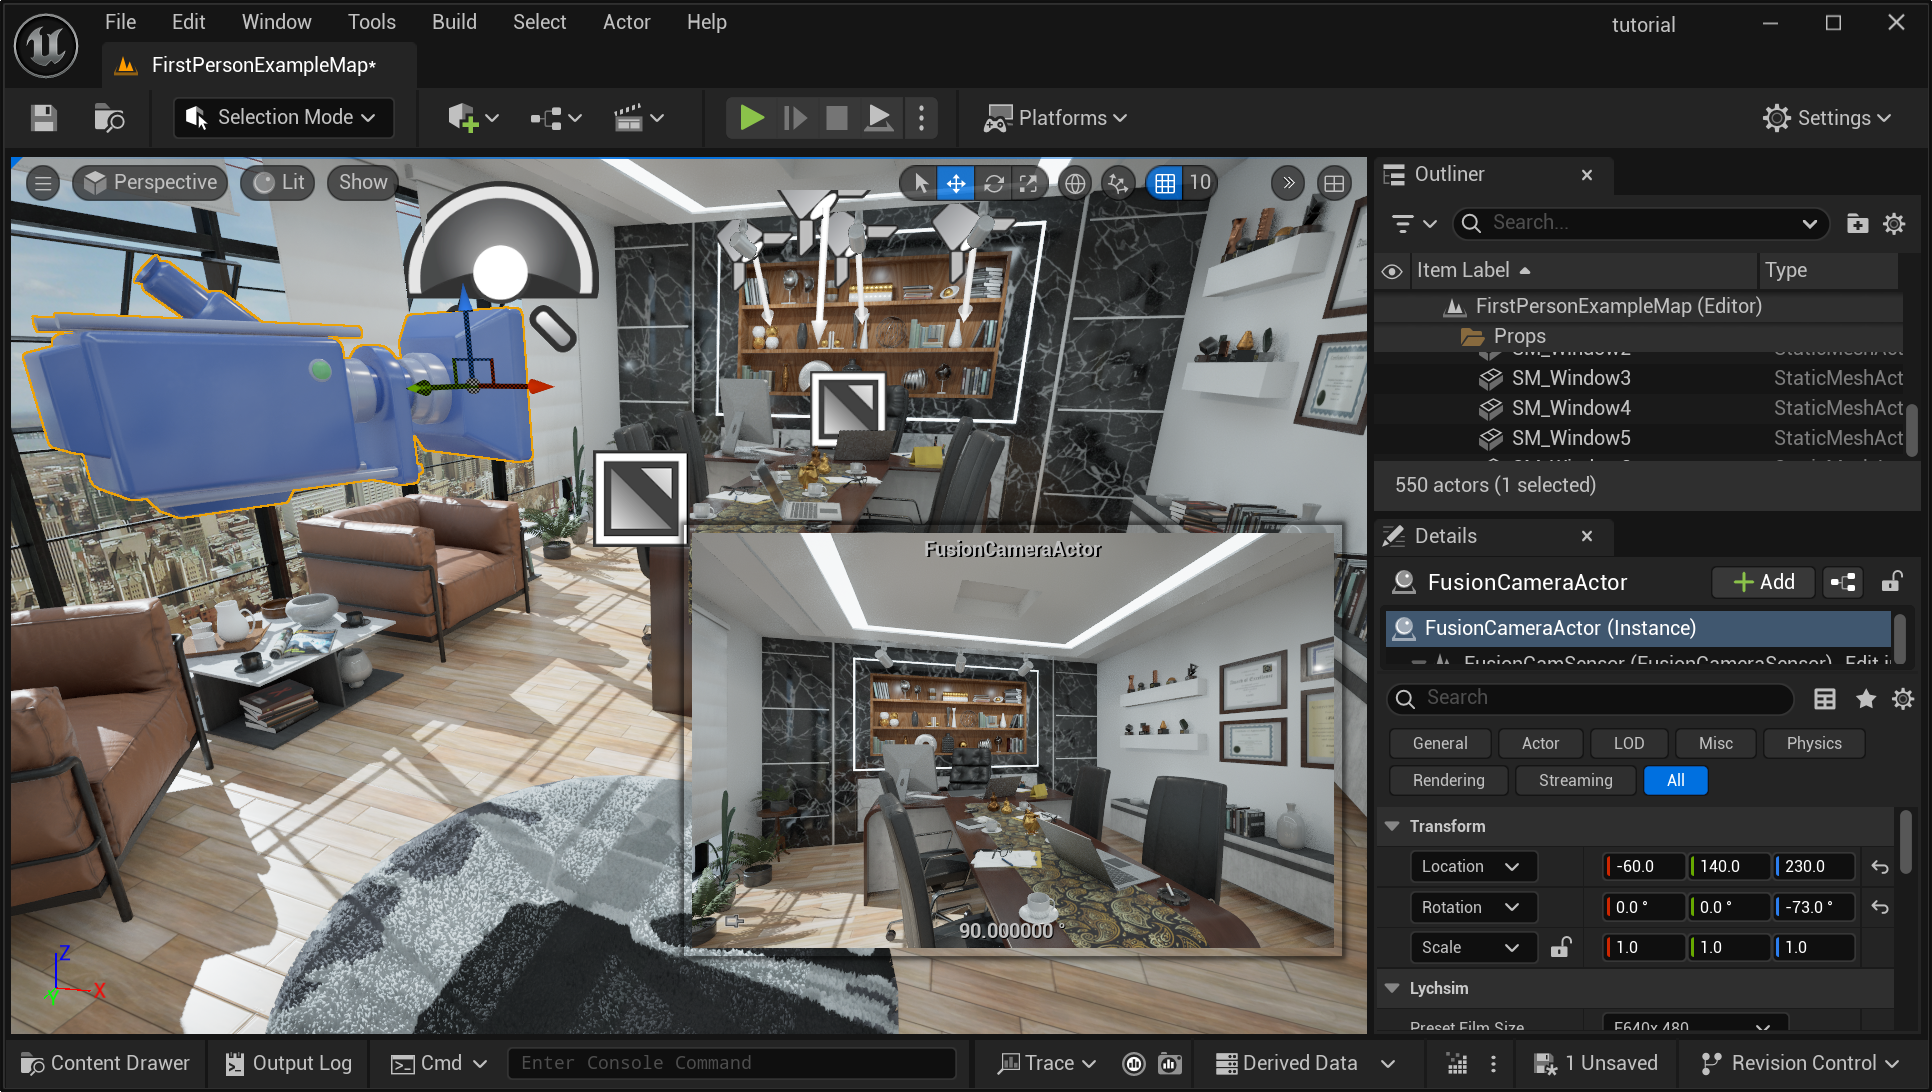Toggle surface snapping icon

[x=1118, y=183]
